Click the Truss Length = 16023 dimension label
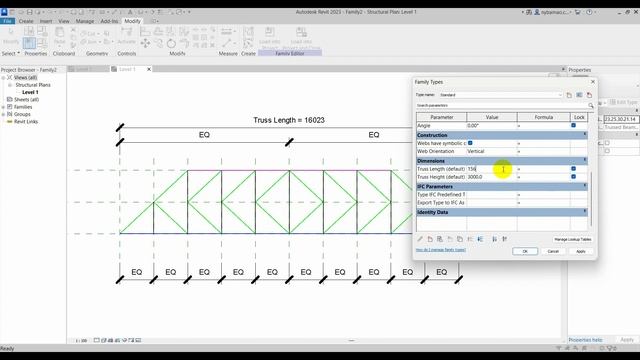 [x=289, y=120]
